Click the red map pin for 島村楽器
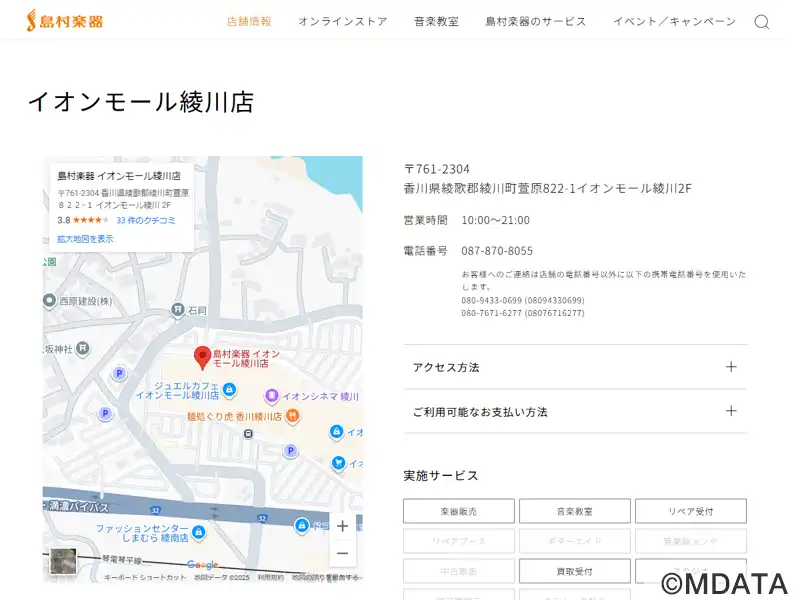The width and height of the screenshot is (800, 600). [x=203, y=358]
